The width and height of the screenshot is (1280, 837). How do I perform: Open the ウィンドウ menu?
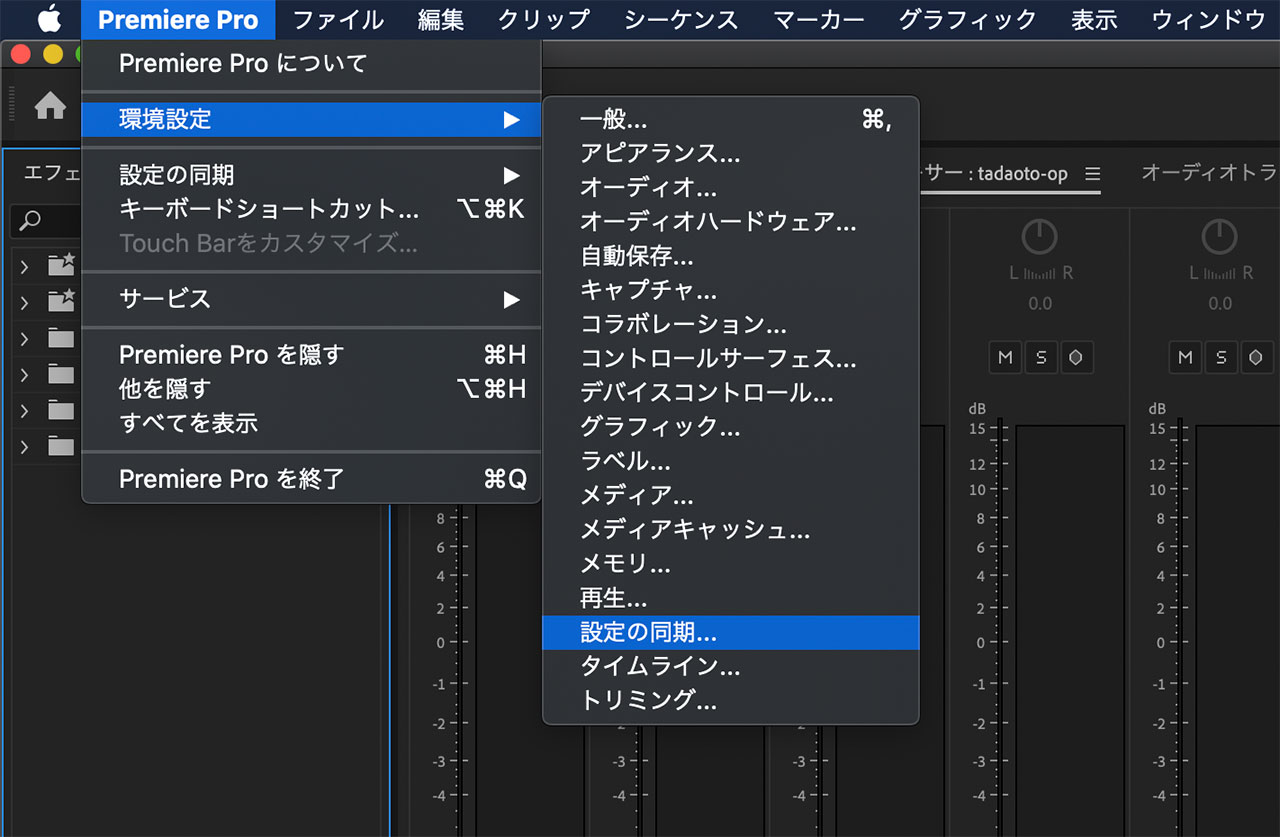1207,19
